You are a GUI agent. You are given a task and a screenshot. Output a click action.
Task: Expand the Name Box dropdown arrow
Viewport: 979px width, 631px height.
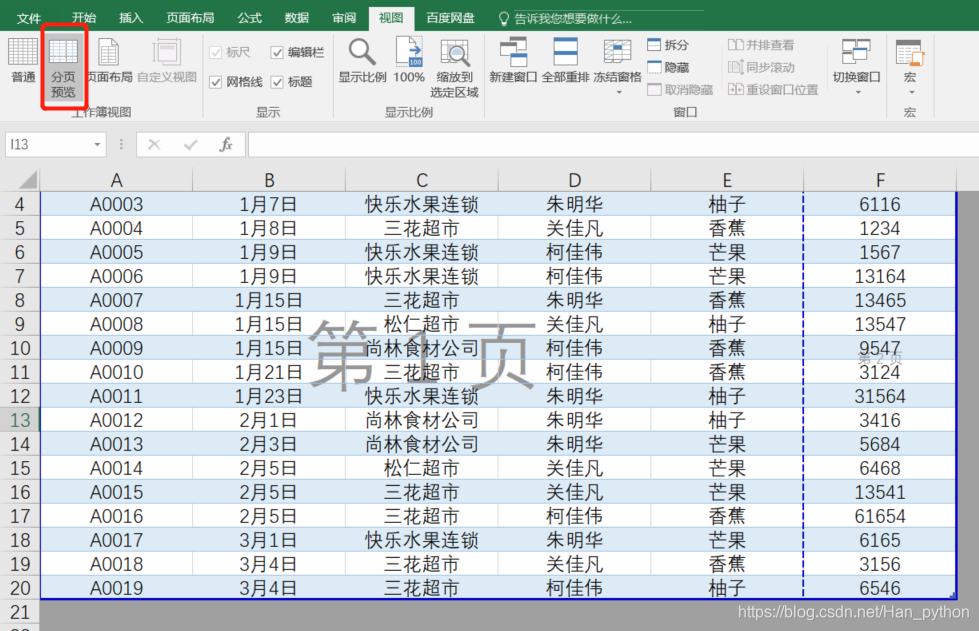coord(97,145)
